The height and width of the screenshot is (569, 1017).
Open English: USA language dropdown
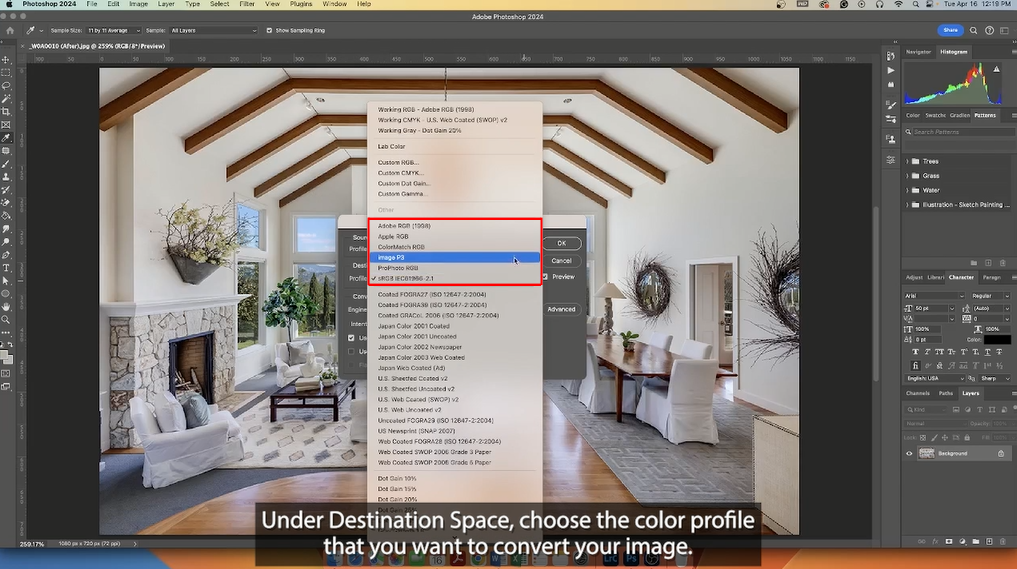click(x=935, y=378)
